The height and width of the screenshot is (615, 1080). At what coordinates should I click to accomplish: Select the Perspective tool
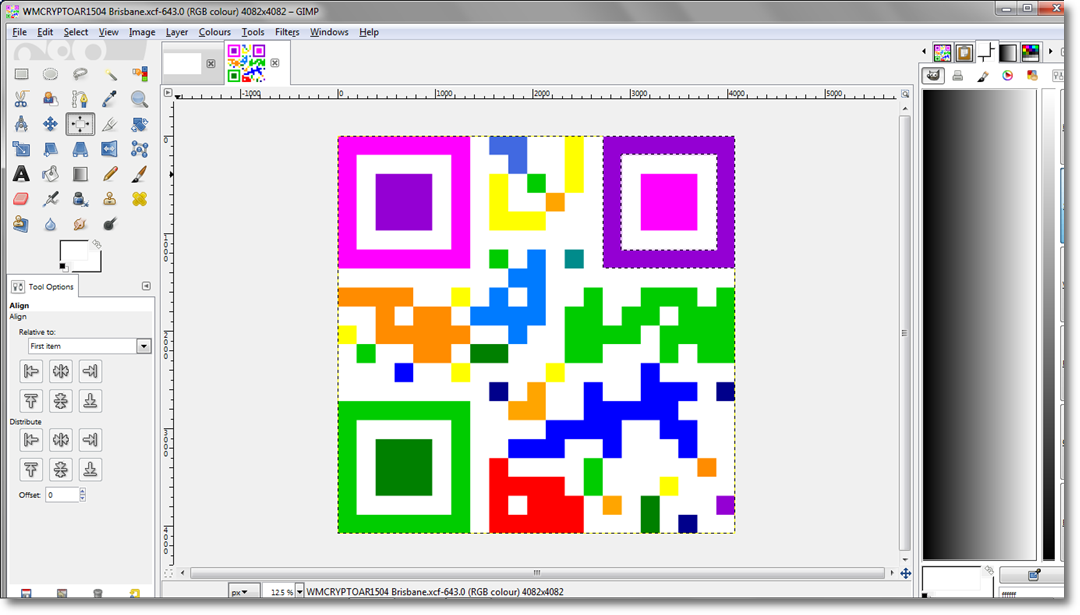80,149
